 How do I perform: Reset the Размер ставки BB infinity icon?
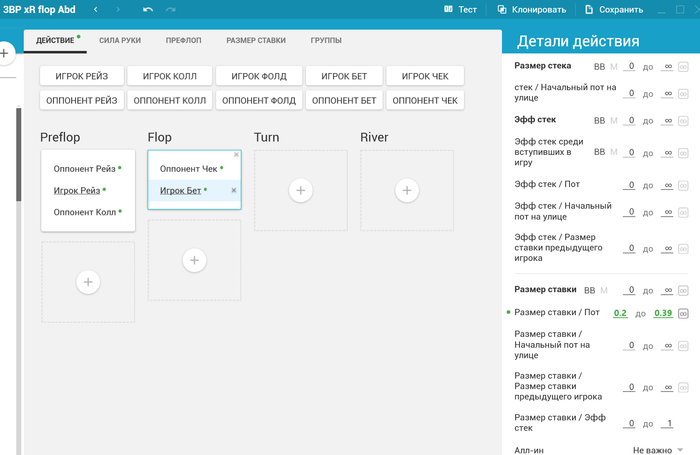[x=683, y=291]
